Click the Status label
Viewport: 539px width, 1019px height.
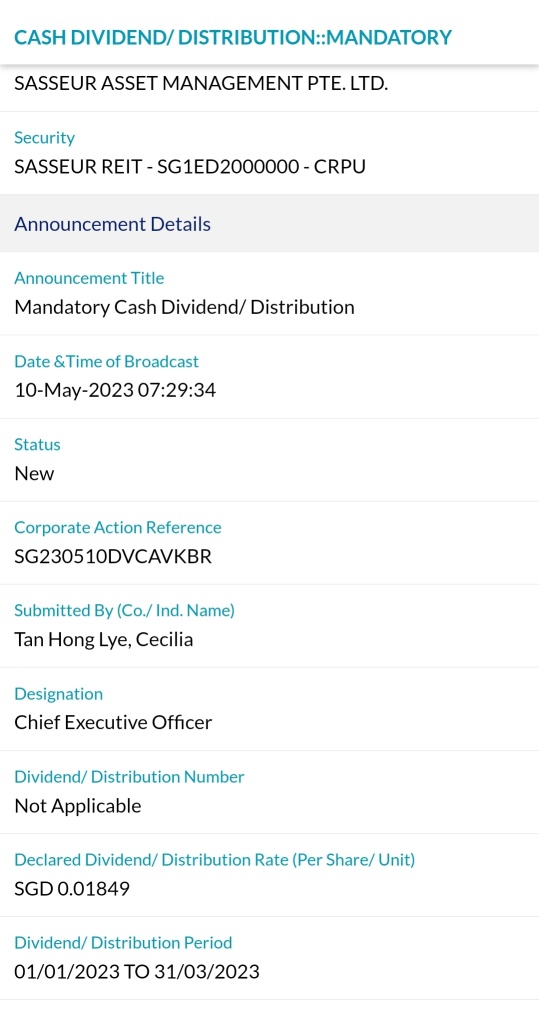click(x=37, y=445)
